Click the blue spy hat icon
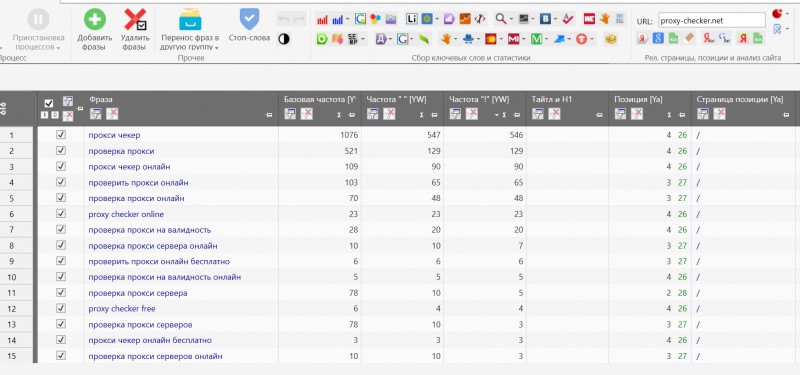The width and height of the screenshot is (800, 375). [468, 39]
